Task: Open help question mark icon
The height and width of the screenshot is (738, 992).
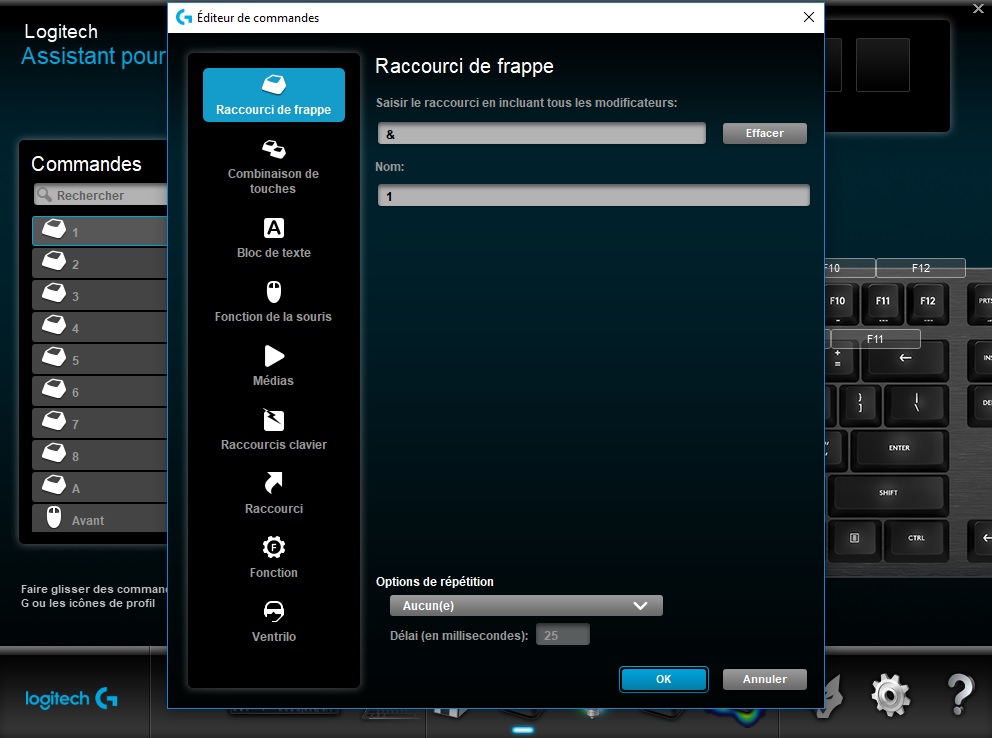Action: pos(960,695)
